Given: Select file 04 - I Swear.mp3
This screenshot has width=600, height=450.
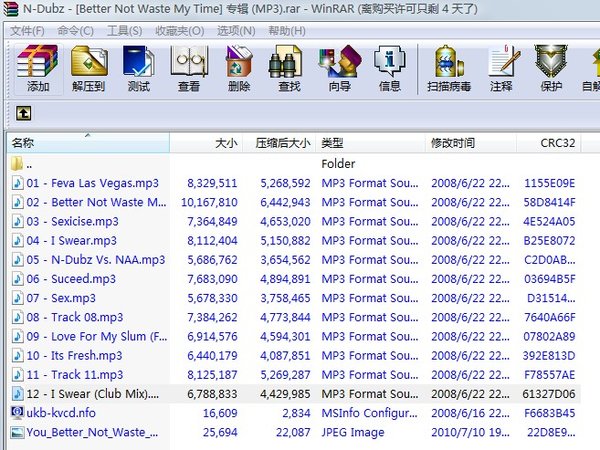Looking at the screenshot, I should [x=72, y=240].
